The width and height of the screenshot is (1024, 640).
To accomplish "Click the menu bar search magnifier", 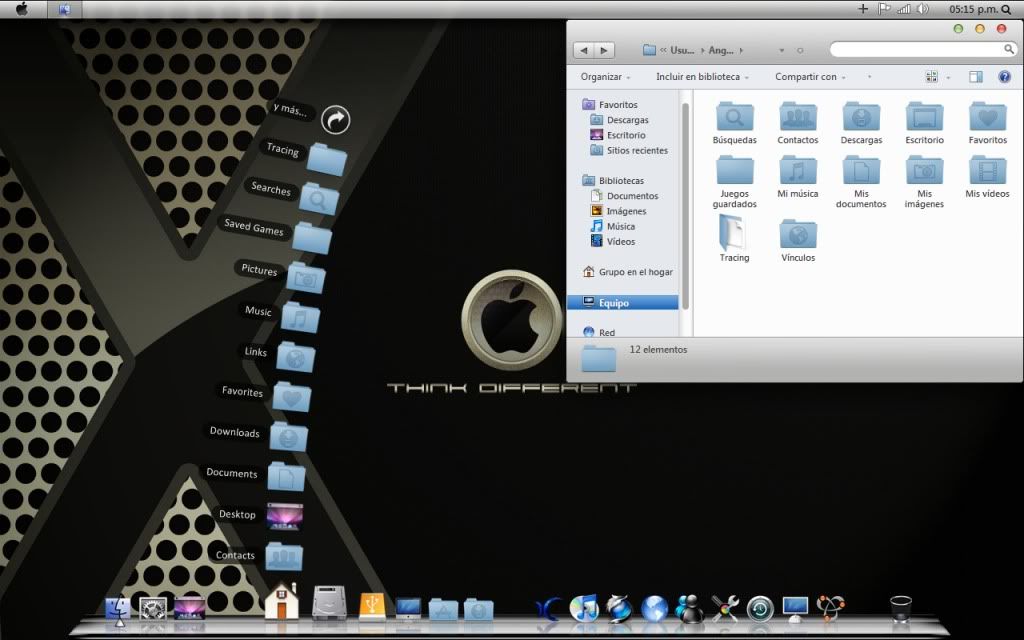I will tap(1006, 9).
